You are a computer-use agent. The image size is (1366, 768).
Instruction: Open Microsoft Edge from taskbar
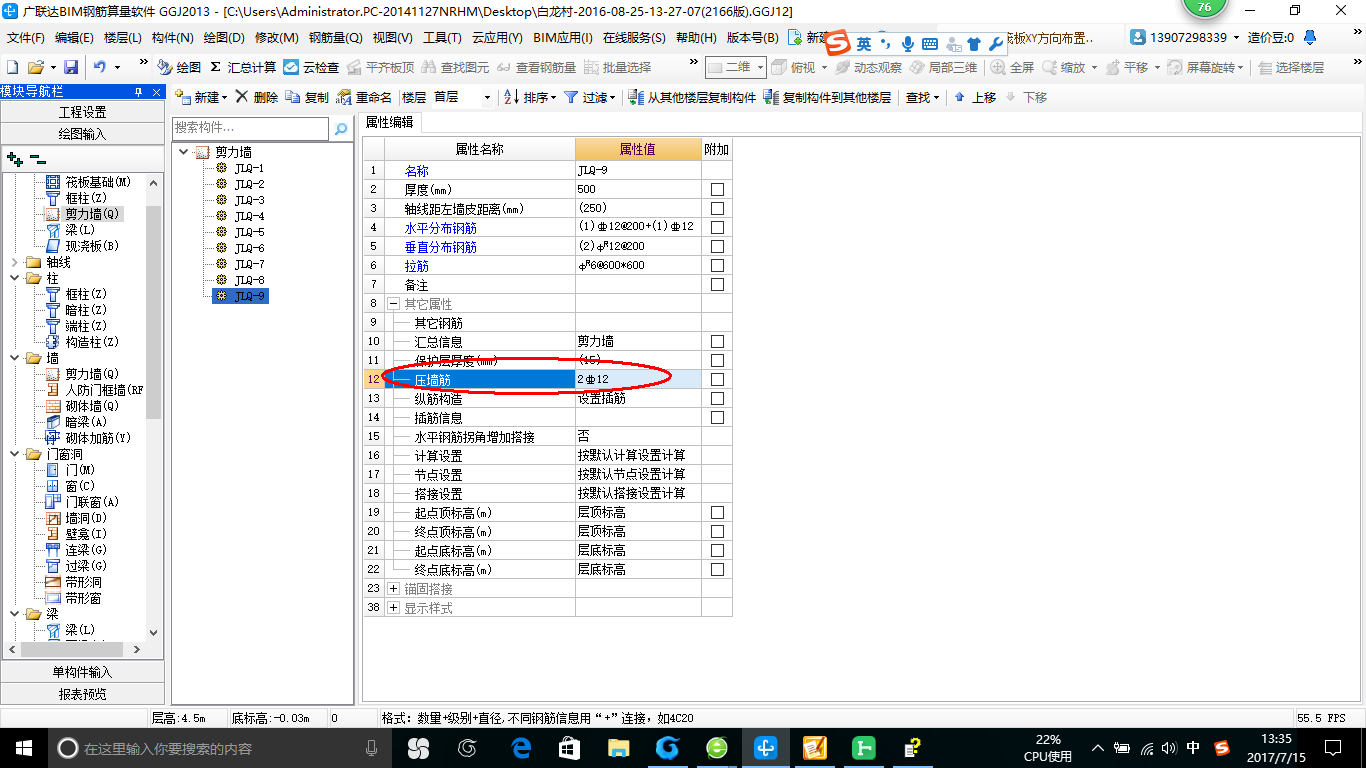[520, 747]
